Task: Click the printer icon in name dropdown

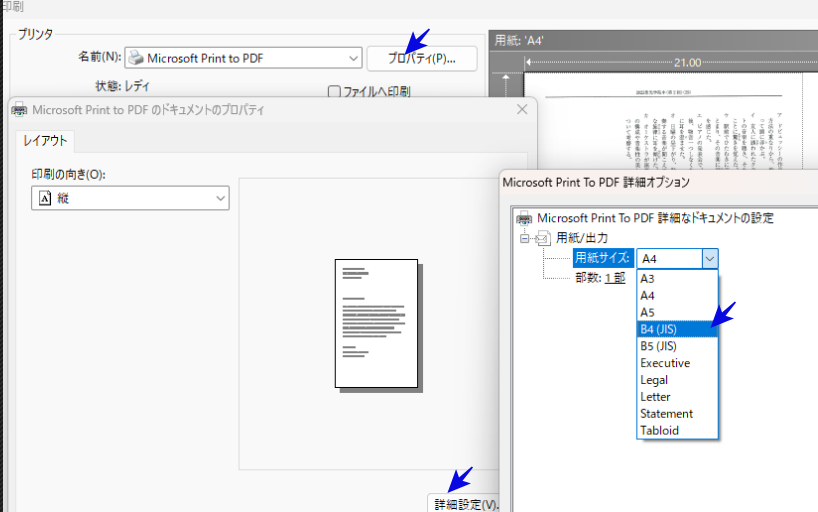Action: click(x=136, y=57)
